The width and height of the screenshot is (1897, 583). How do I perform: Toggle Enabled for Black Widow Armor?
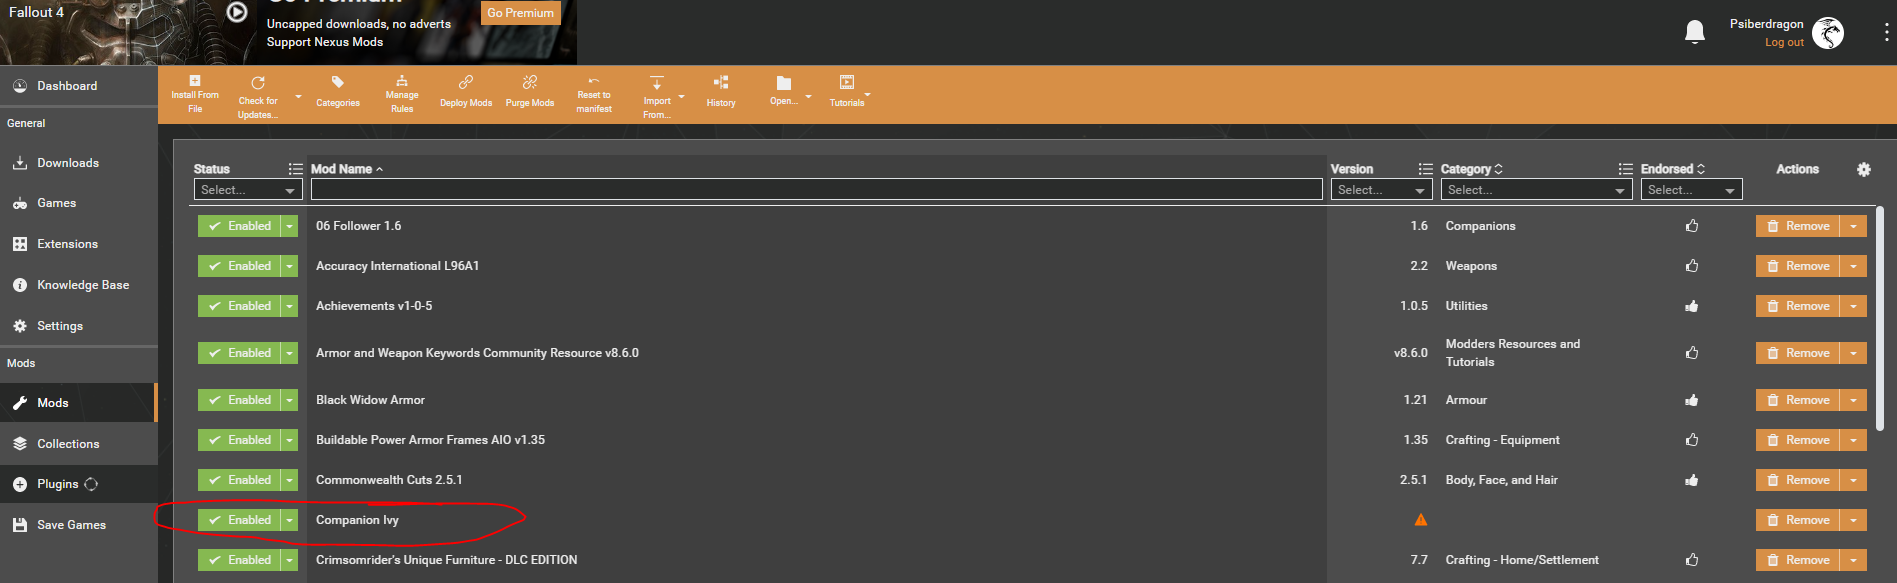[239, 400]
